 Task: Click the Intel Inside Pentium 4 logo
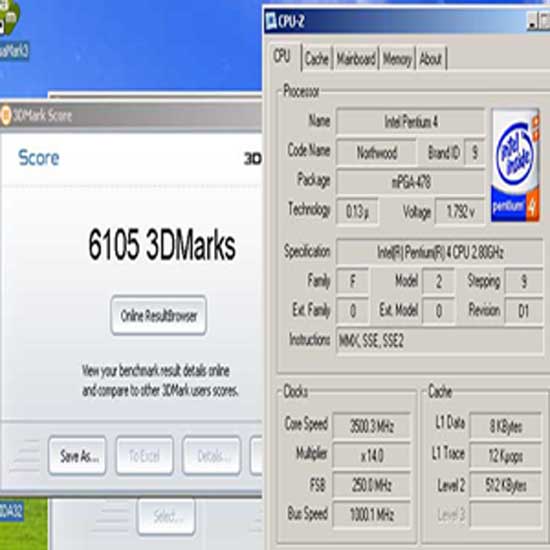pyautogui.click(x=515, y=165)
